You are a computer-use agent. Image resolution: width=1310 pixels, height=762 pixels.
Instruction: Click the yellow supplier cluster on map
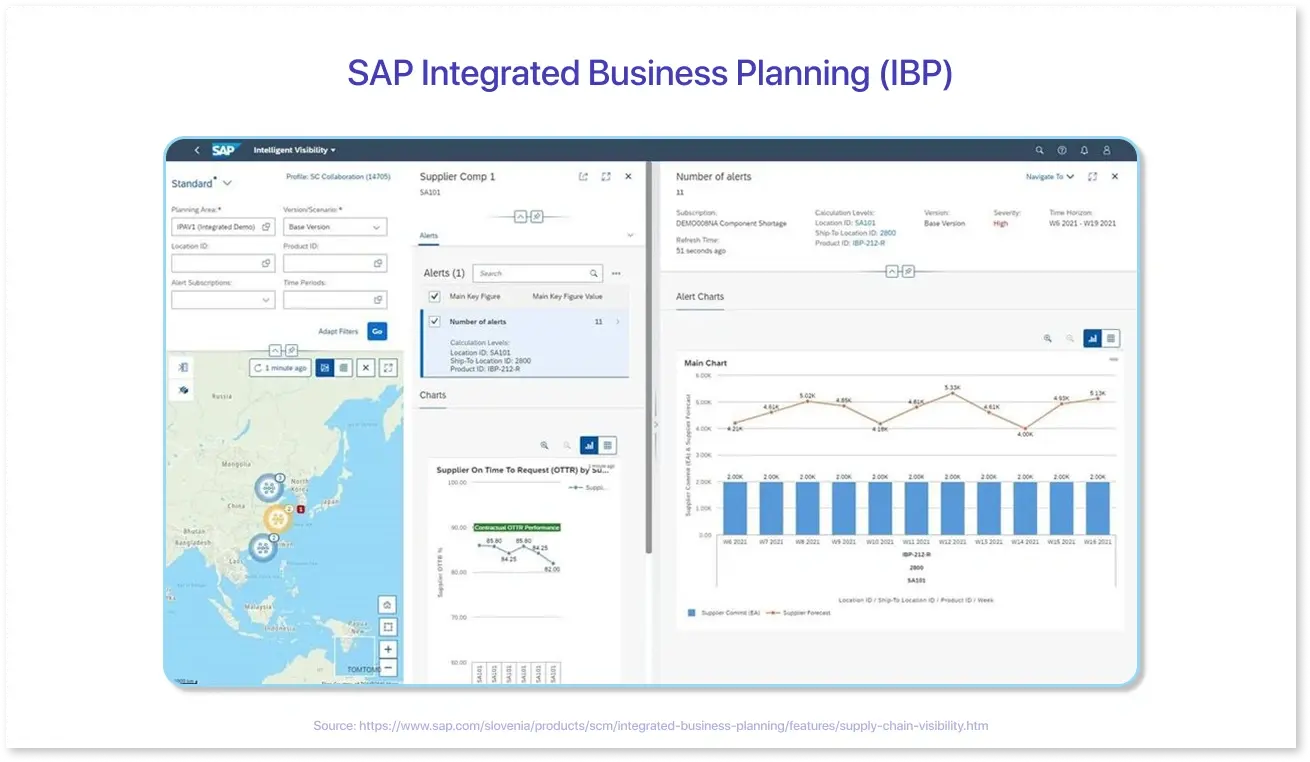point(277,518)
